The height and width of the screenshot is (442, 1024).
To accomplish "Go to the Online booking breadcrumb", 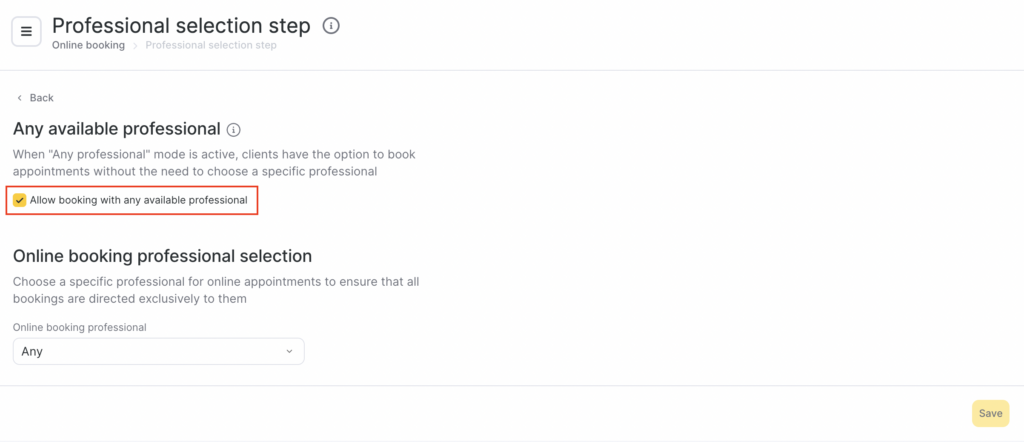I will coord(88,45).
